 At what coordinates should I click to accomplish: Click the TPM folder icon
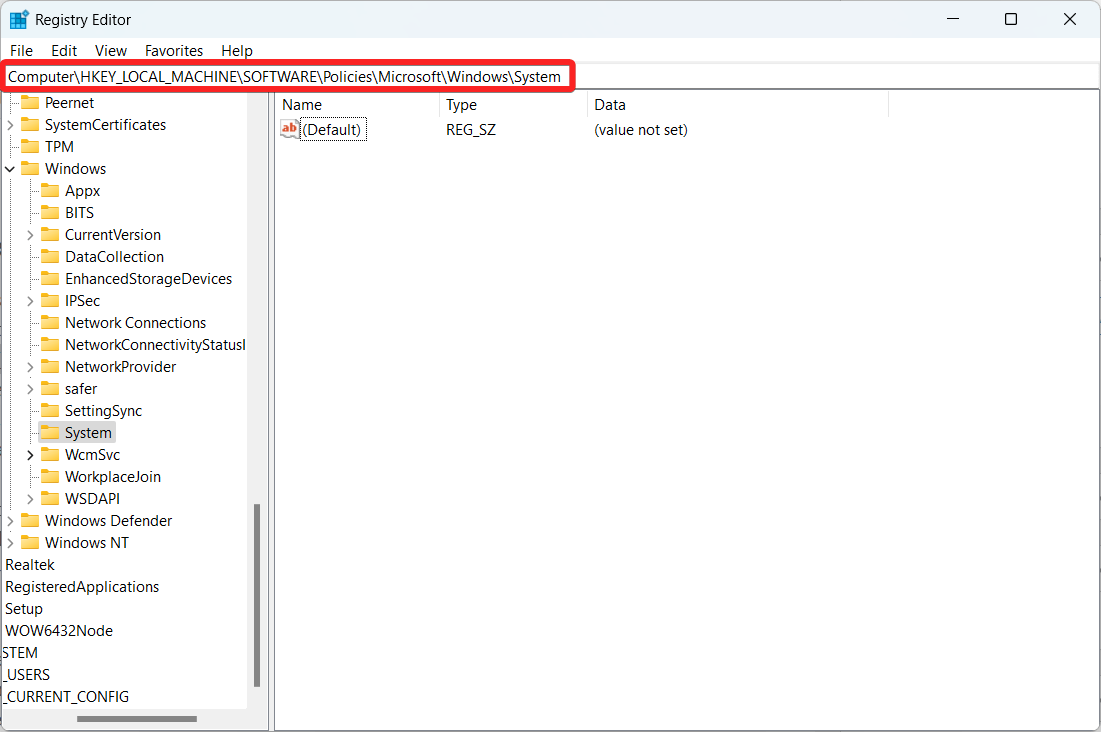point(32,146)
